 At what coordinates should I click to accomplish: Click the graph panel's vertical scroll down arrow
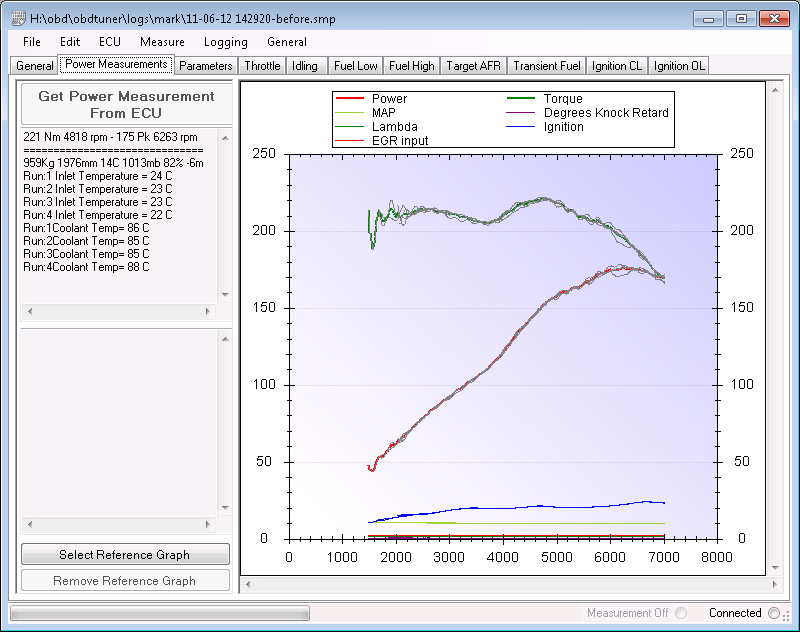(775, 568)
